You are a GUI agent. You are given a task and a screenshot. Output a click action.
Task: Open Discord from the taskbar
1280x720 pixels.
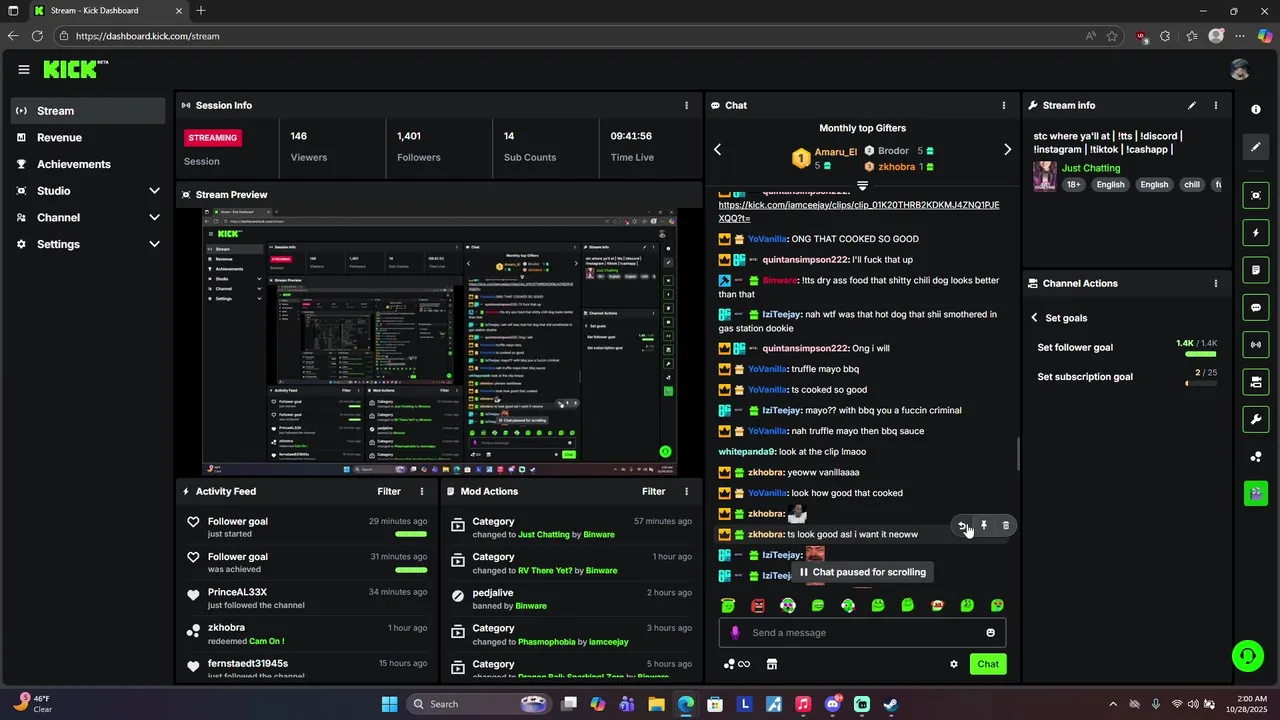point(833,704)
